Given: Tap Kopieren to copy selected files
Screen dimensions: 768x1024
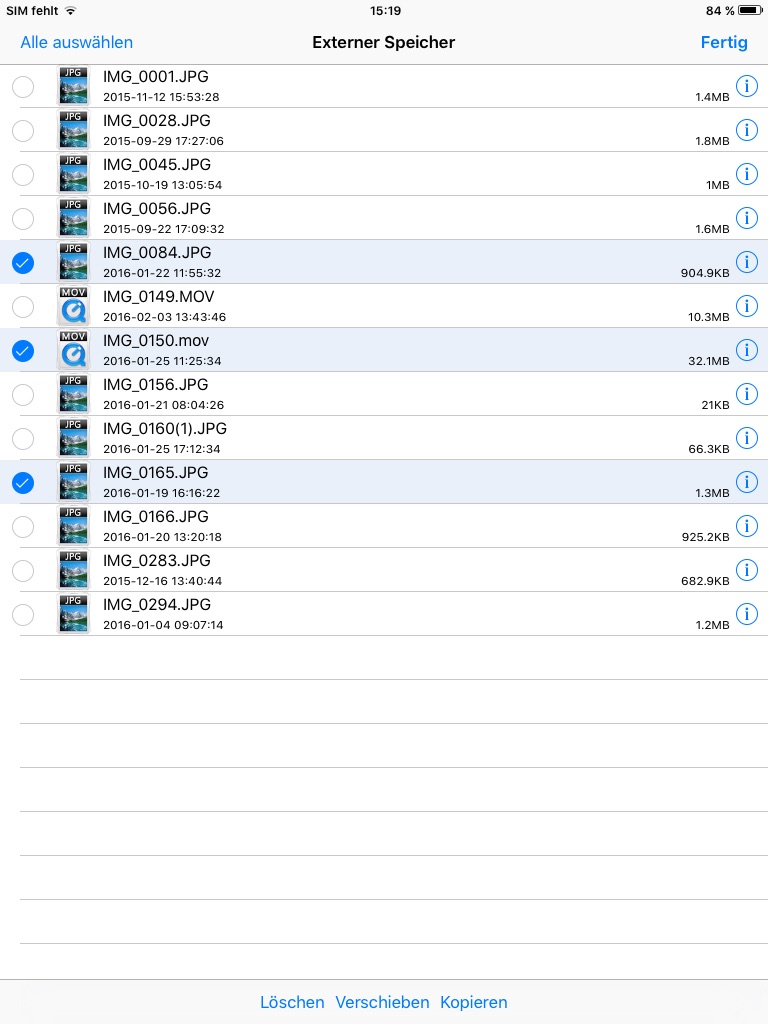Looking at the screenshot, I should tap(473, 1002).
